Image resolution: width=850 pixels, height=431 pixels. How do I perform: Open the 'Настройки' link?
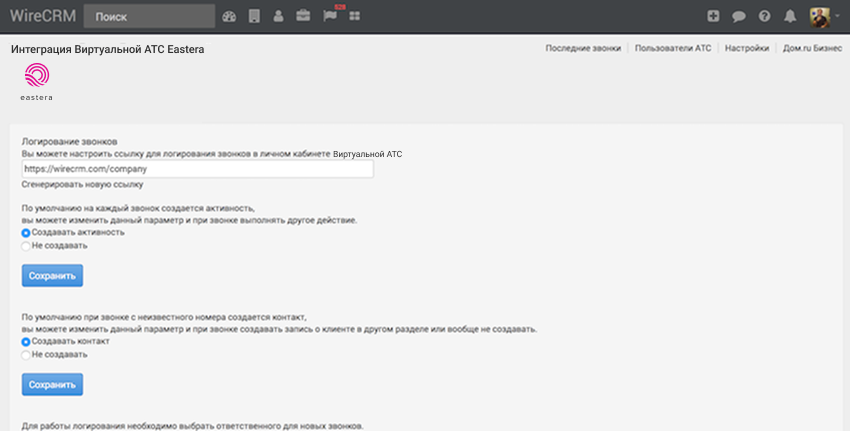[748, 48]
